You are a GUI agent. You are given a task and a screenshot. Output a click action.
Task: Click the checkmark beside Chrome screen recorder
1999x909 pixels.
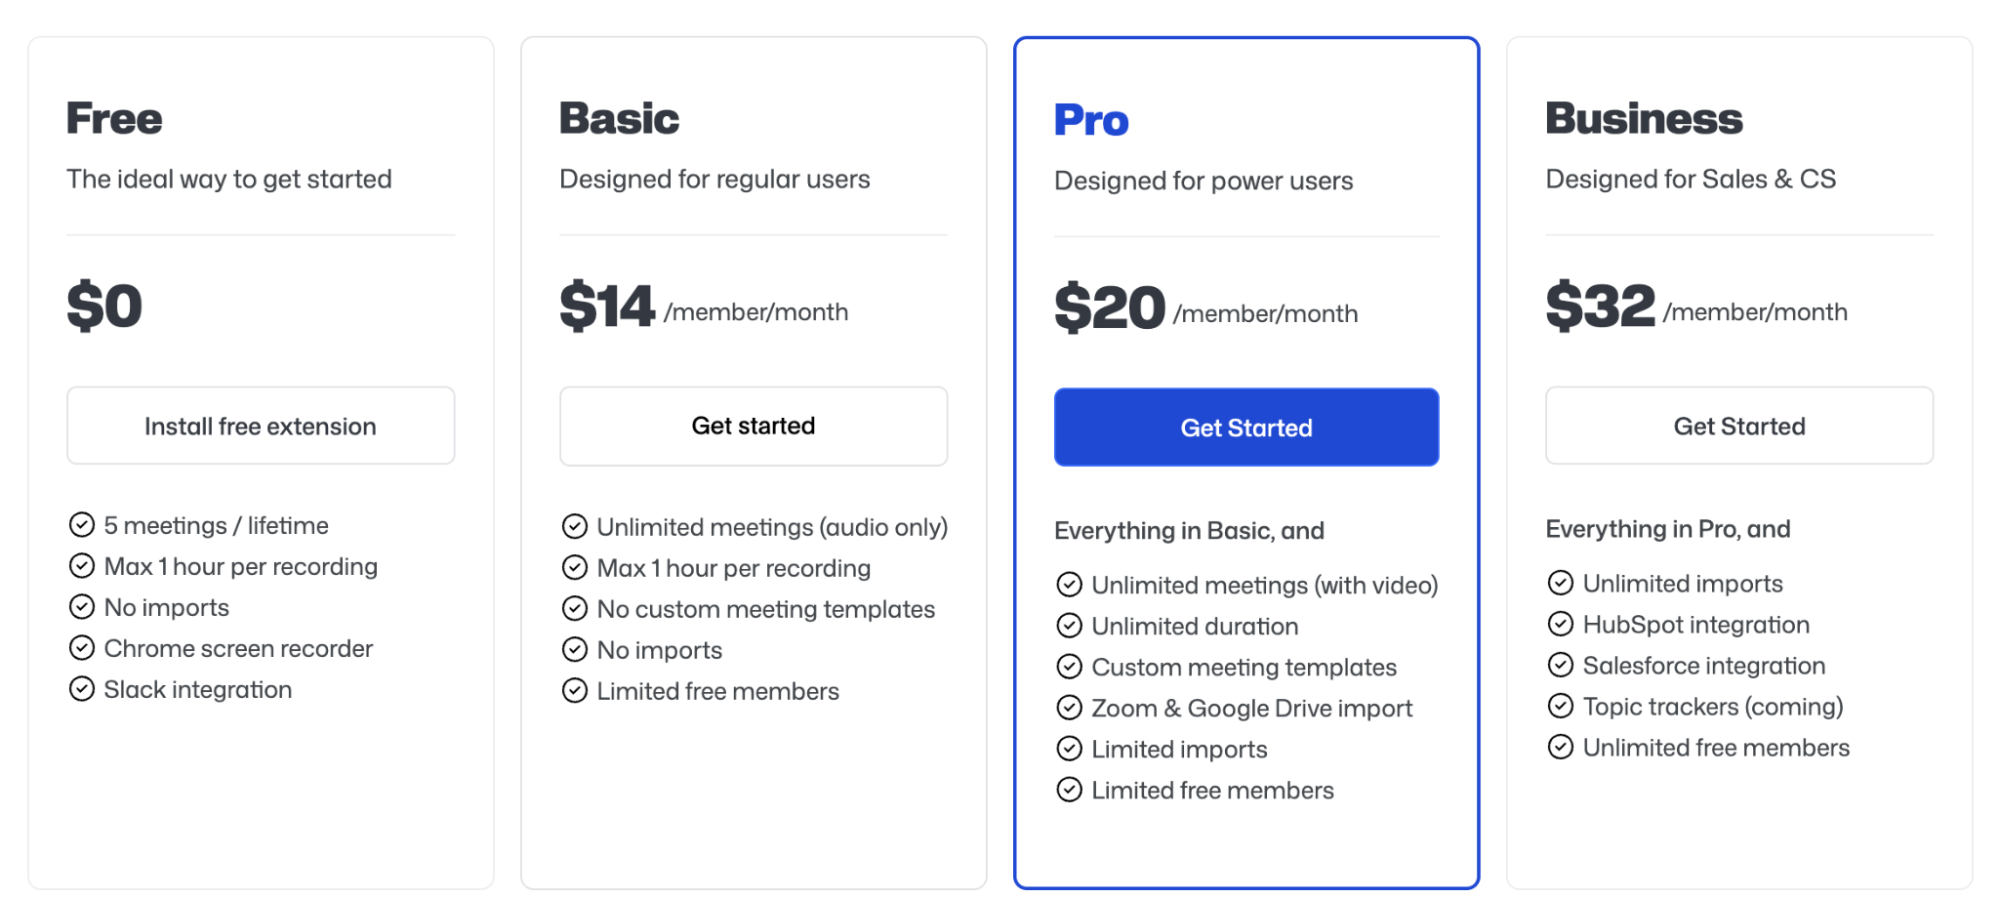(81, 647)
